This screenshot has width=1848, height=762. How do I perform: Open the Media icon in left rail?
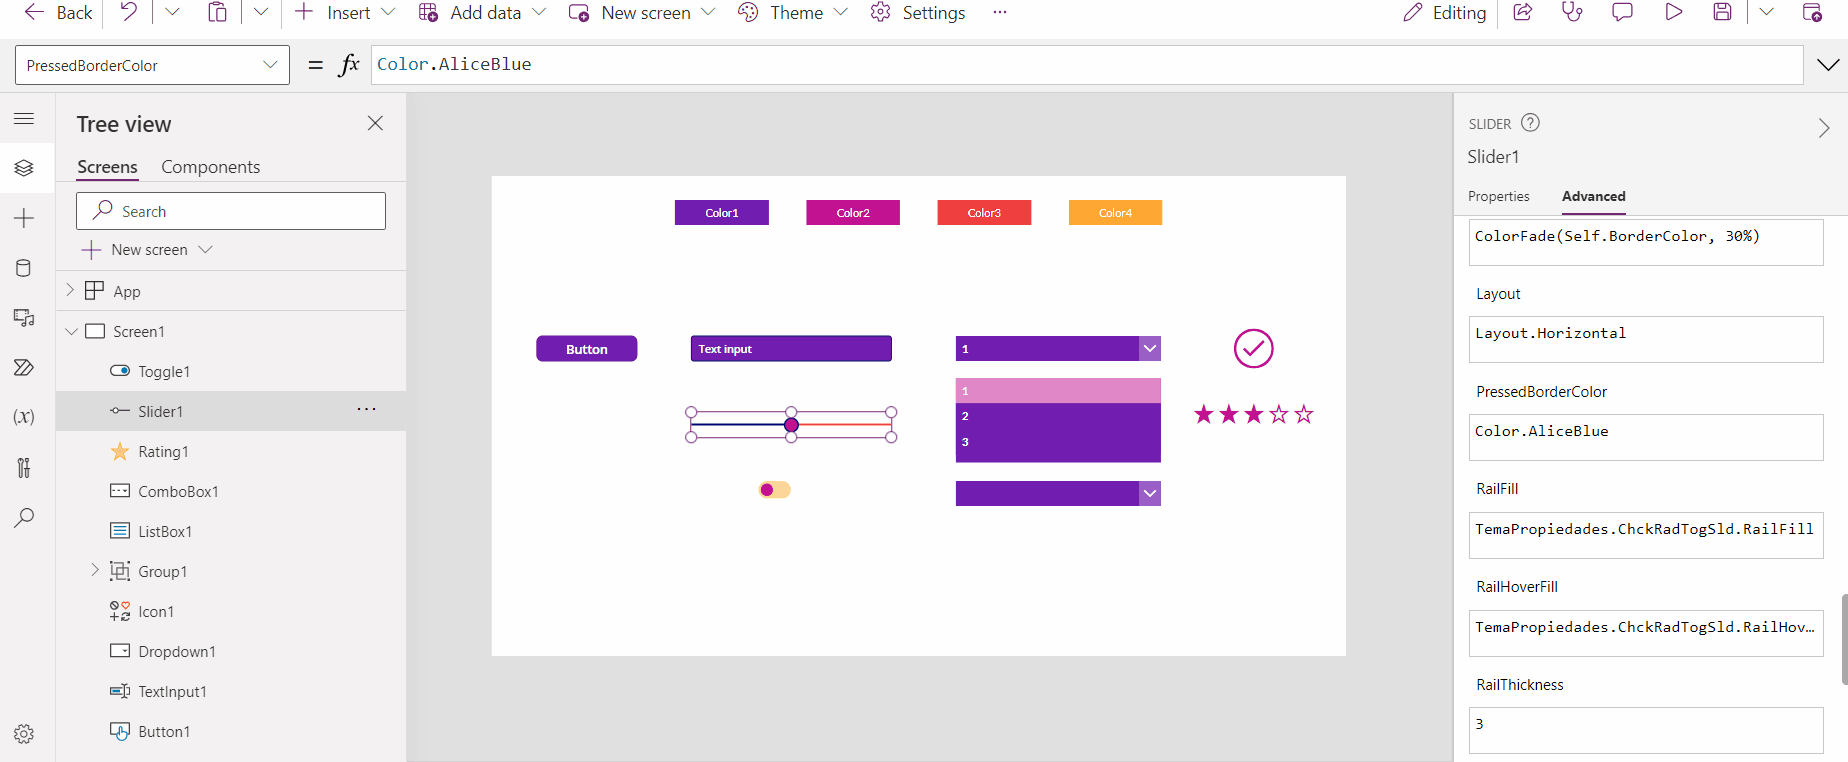point(24,318)
